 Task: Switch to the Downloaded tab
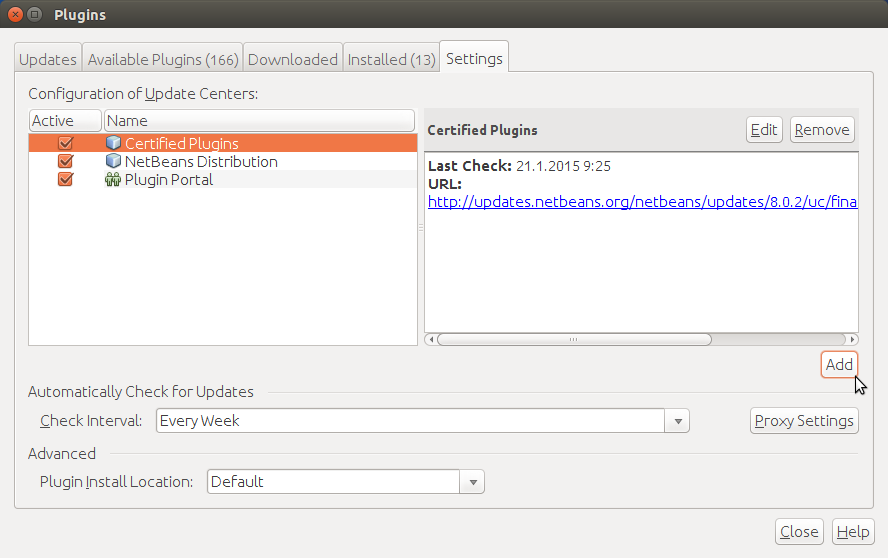pos(293,59)
